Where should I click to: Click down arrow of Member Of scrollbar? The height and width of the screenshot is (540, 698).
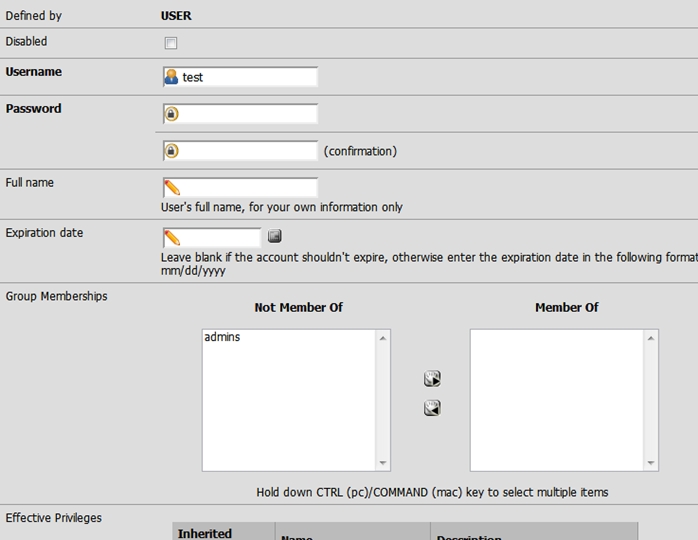click(x=651, y=463)
